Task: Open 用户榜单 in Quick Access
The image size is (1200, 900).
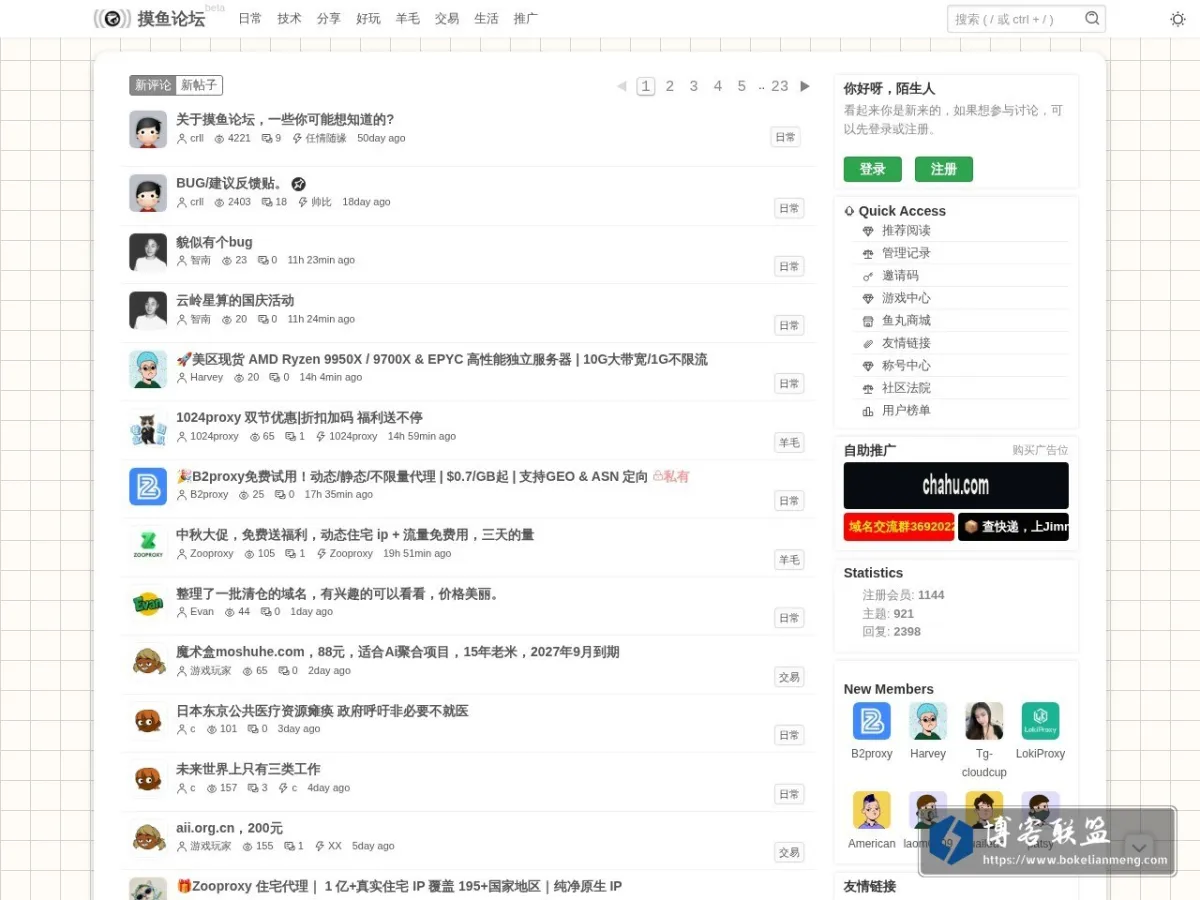Action: pos(906,411)
